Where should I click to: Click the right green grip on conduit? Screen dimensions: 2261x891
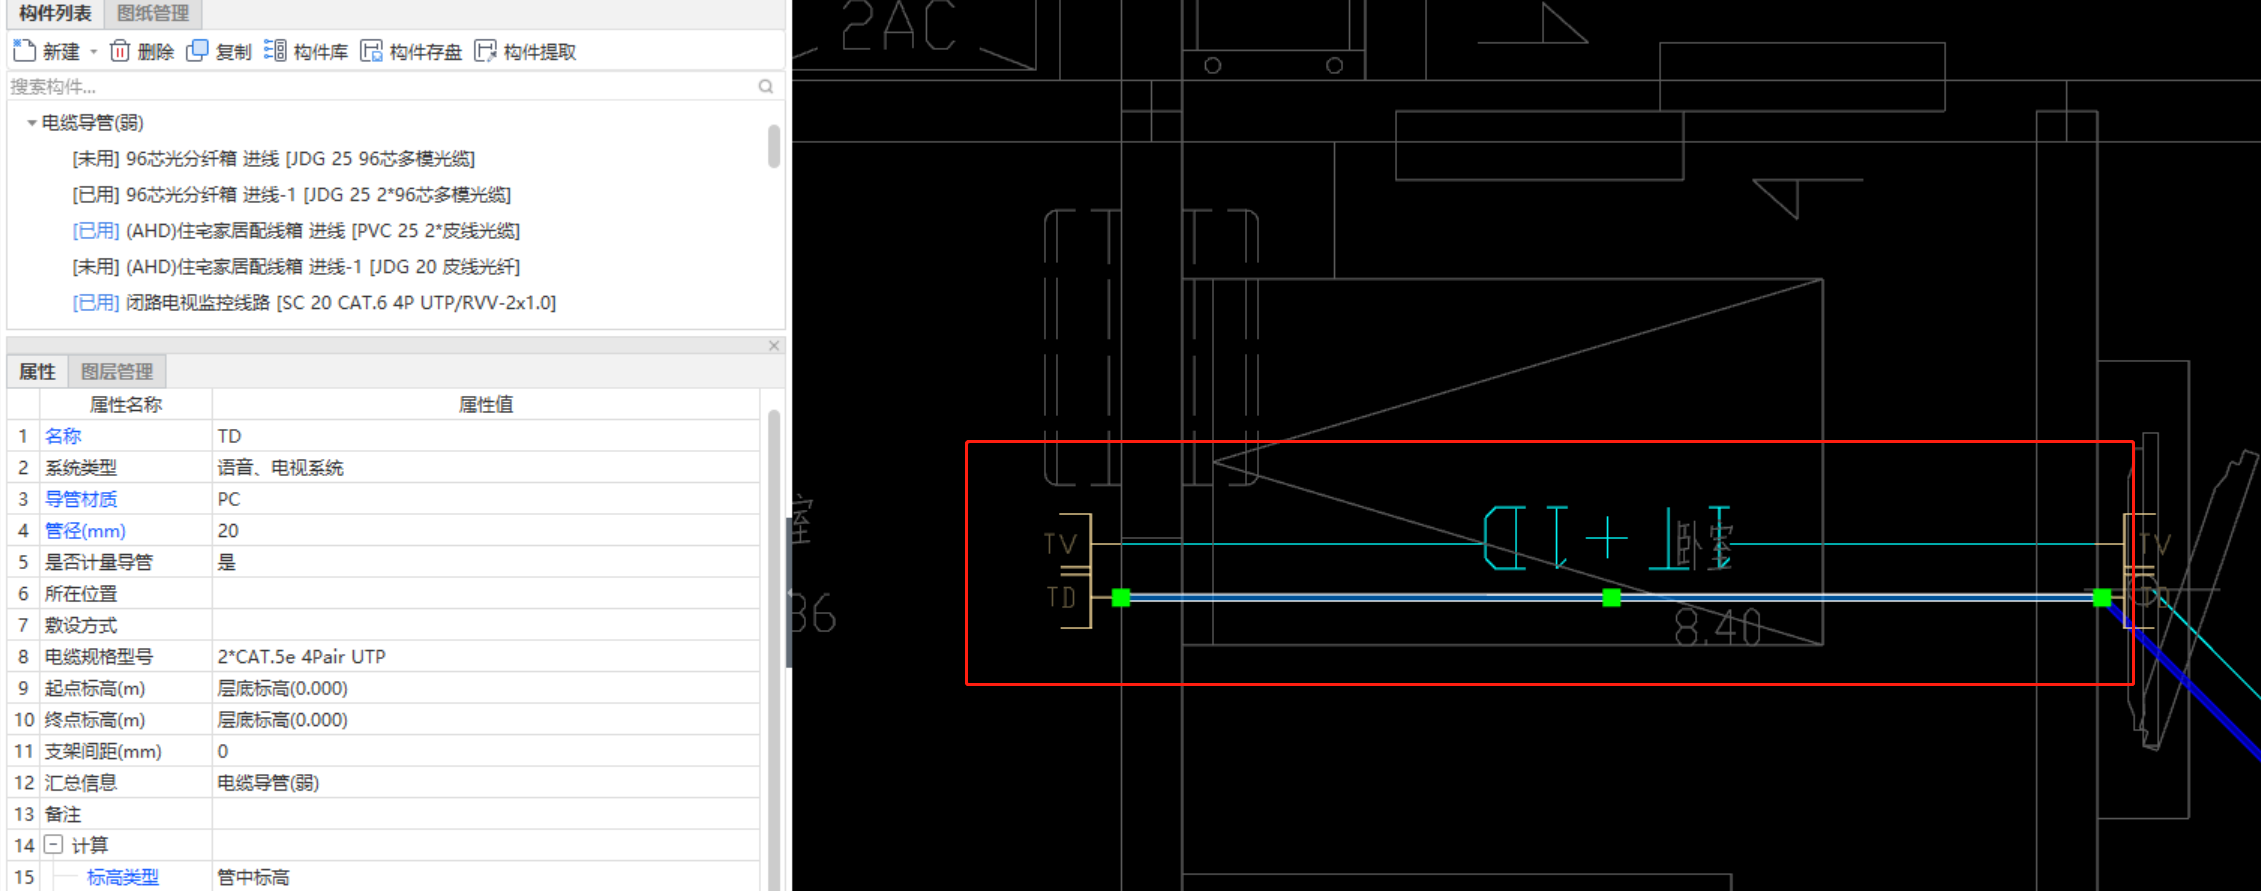(2102, 597)
